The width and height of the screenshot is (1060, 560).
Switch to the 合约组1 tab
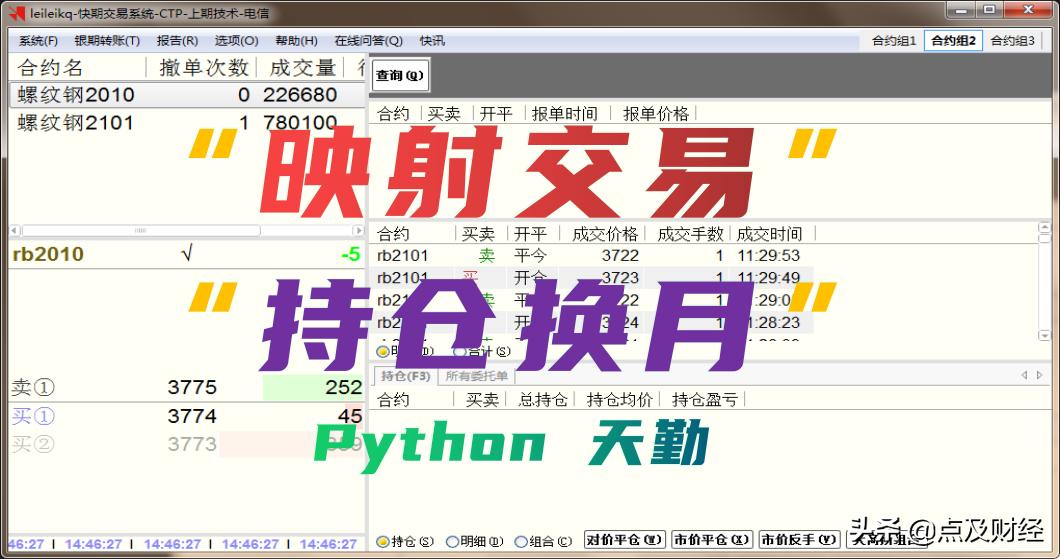(x=894, y=41)
